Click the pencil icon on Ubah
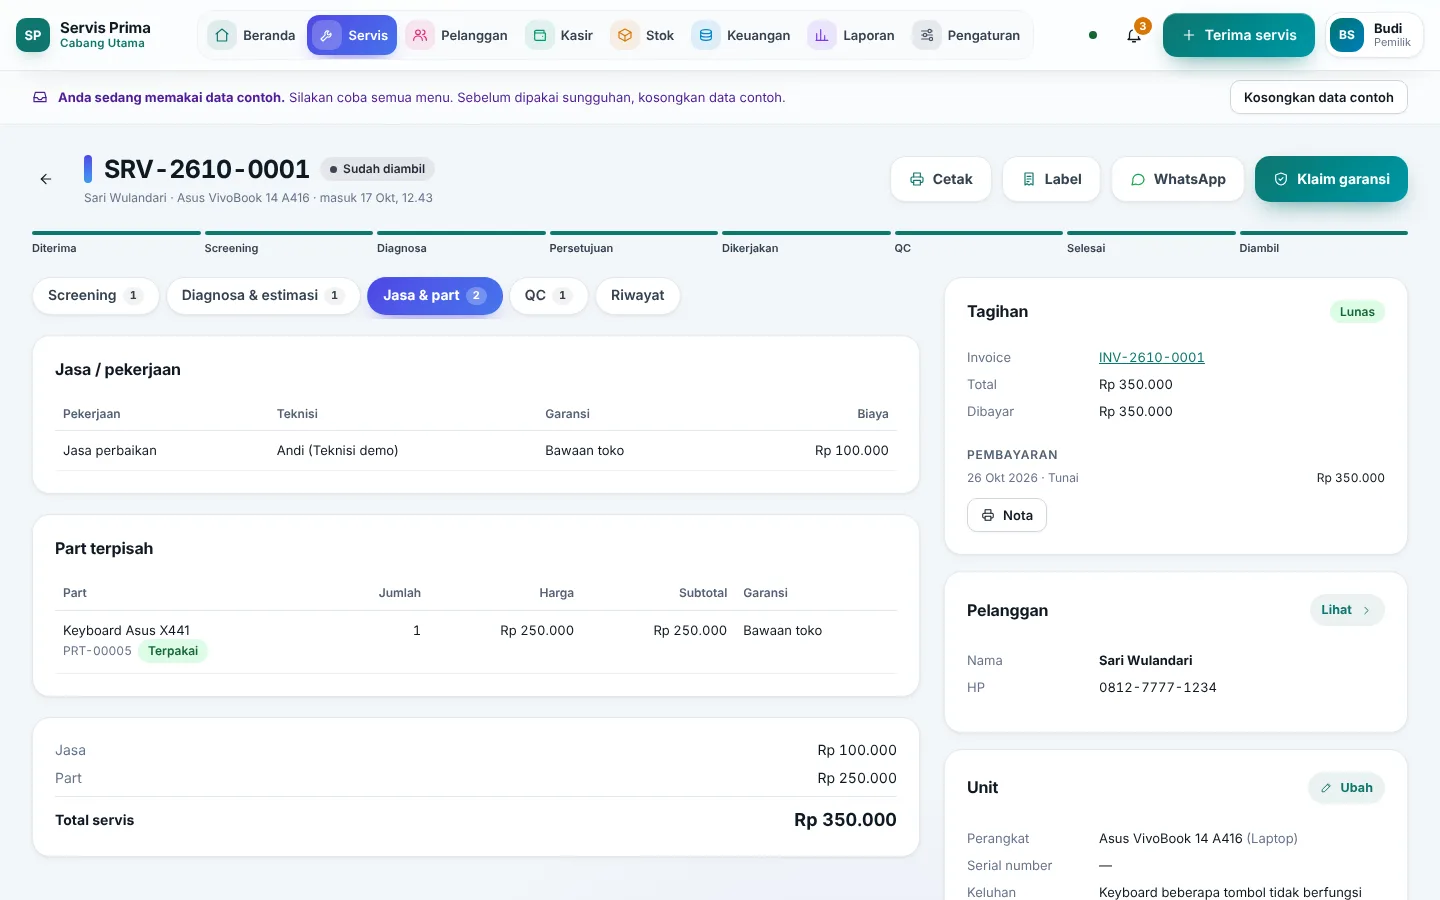Viewport: 1440px width, 900px height. (x=1326, y=788)
